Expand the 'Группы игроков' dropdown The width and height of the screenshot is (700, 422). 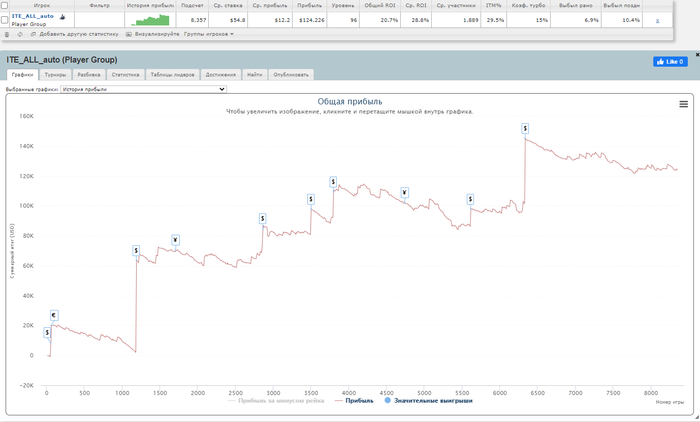click(208, 34)
